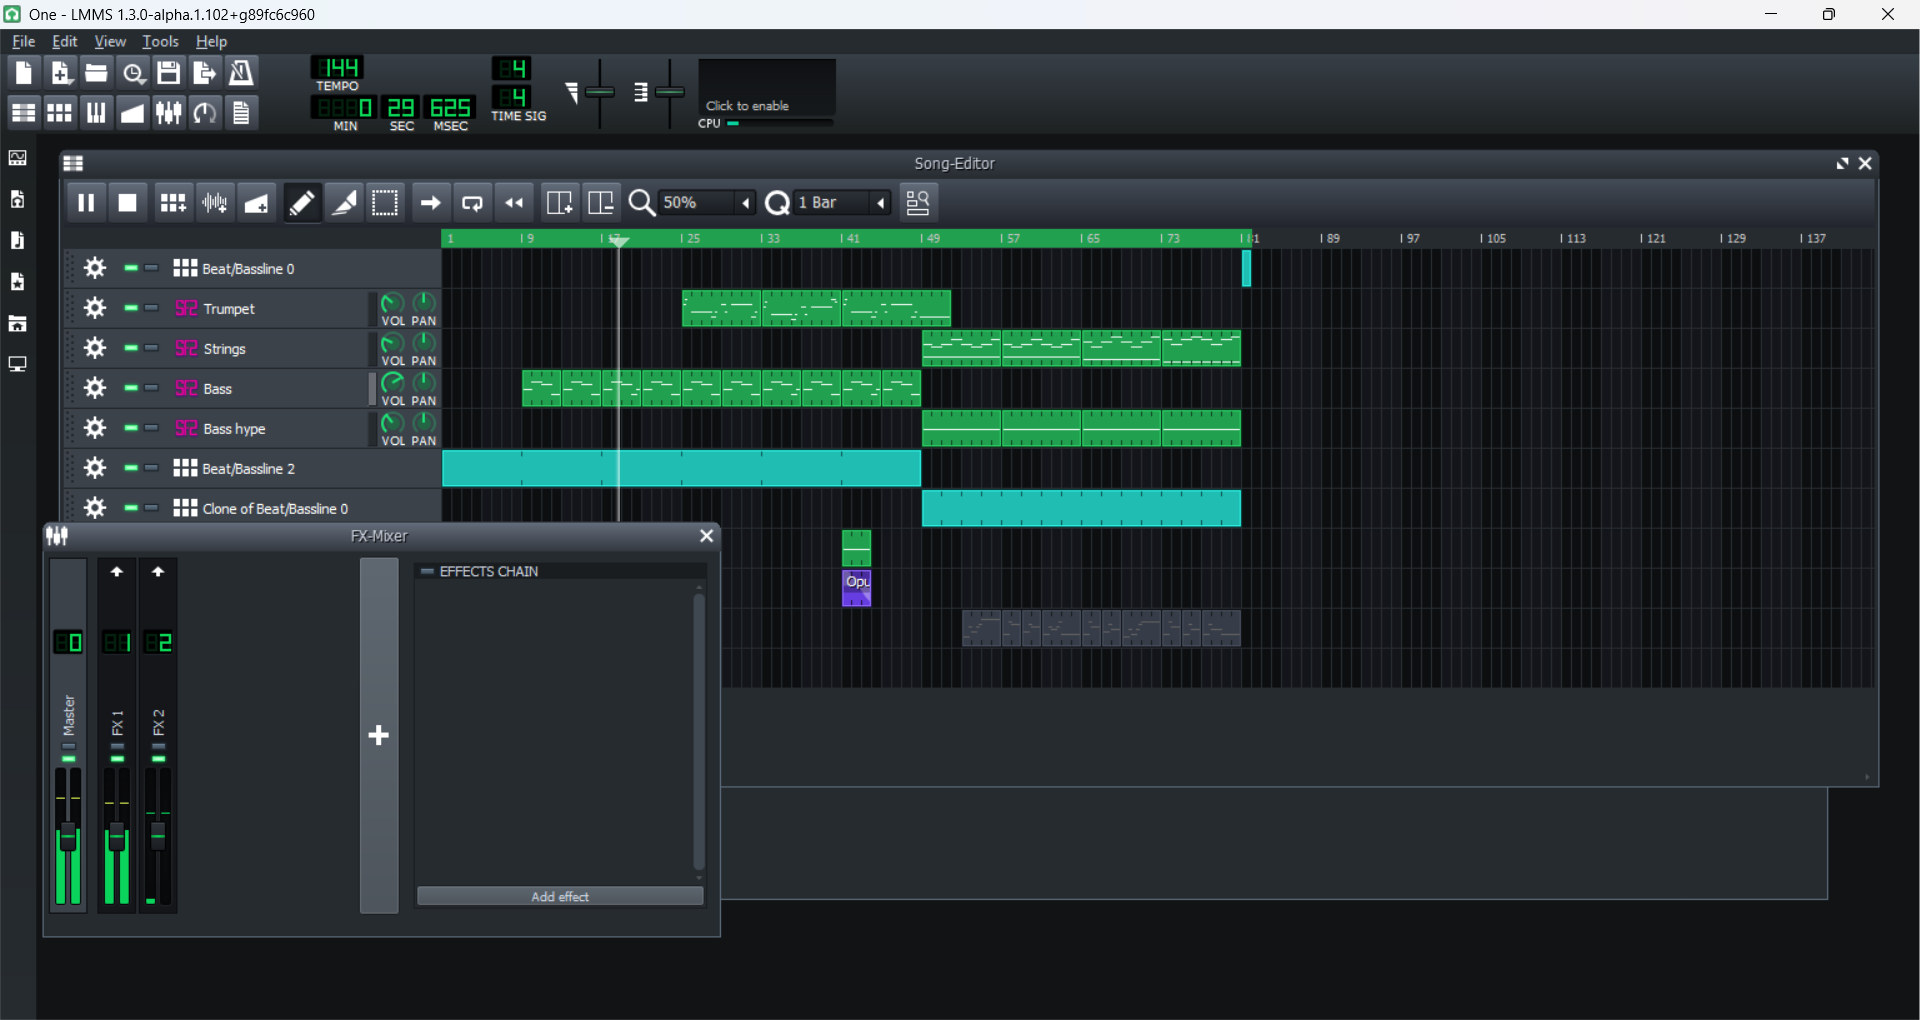Mute the Bass track
Screen dimensions: 1920x1020
131,388
